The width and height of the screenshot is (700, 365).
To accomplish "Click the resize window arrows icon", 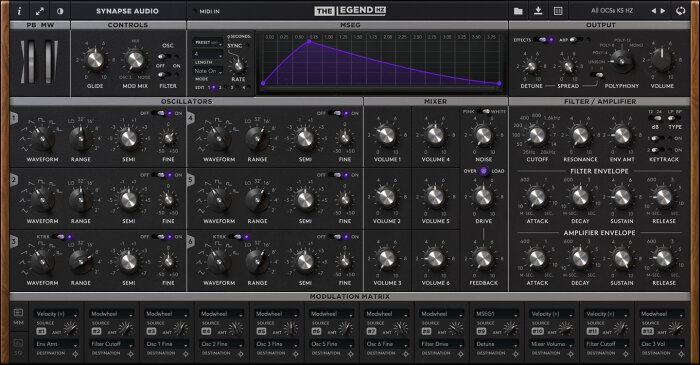I will tap(40, 11).
